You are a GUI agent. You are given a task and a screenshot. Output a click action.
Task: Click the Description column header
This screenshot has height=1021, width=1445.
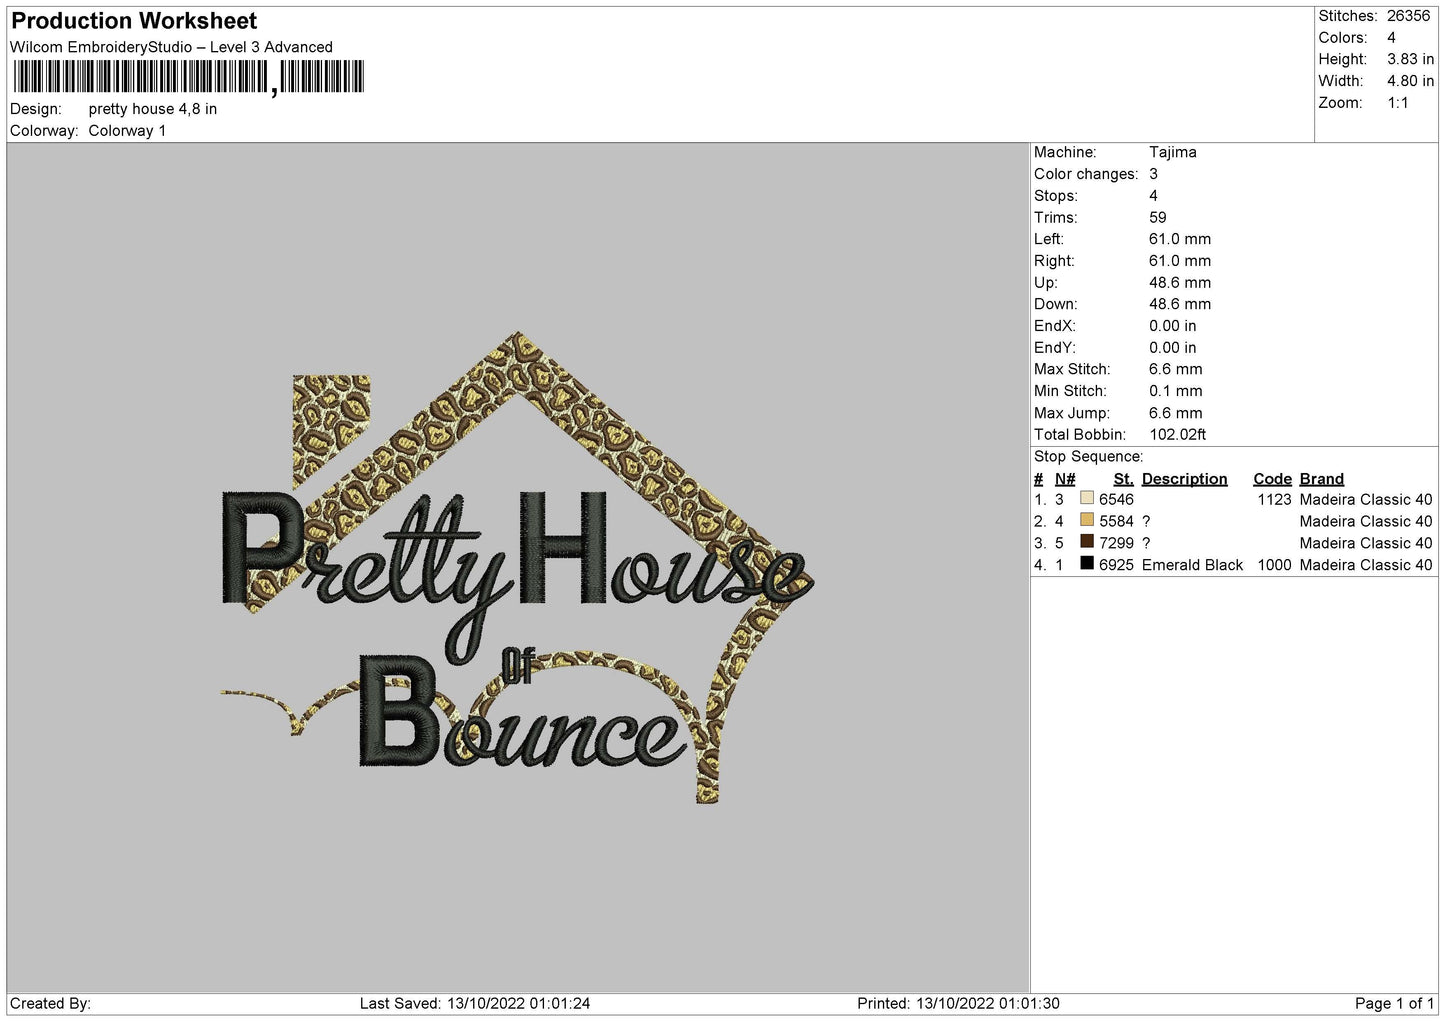click(x=1184, y=479)
